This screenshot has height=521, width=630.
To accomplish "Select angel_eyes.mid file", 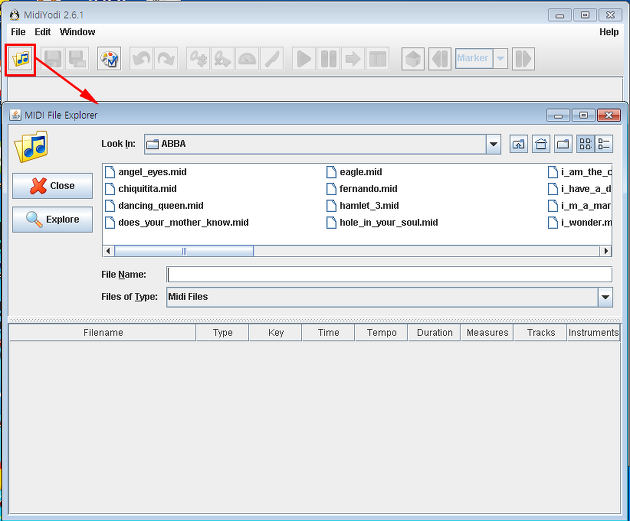I will (146, 172).
